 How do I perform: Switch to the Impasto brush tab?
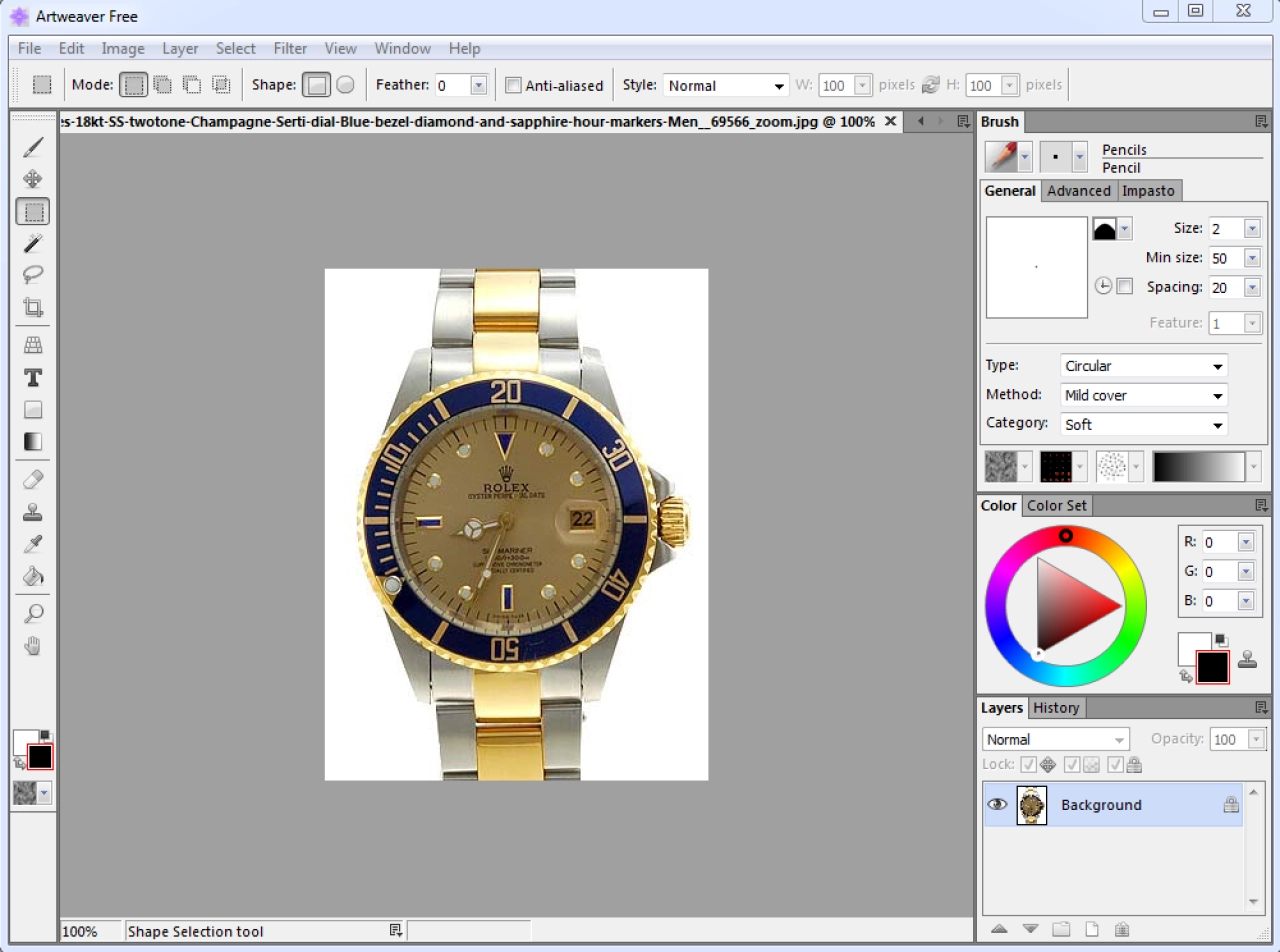point(1148,191)
